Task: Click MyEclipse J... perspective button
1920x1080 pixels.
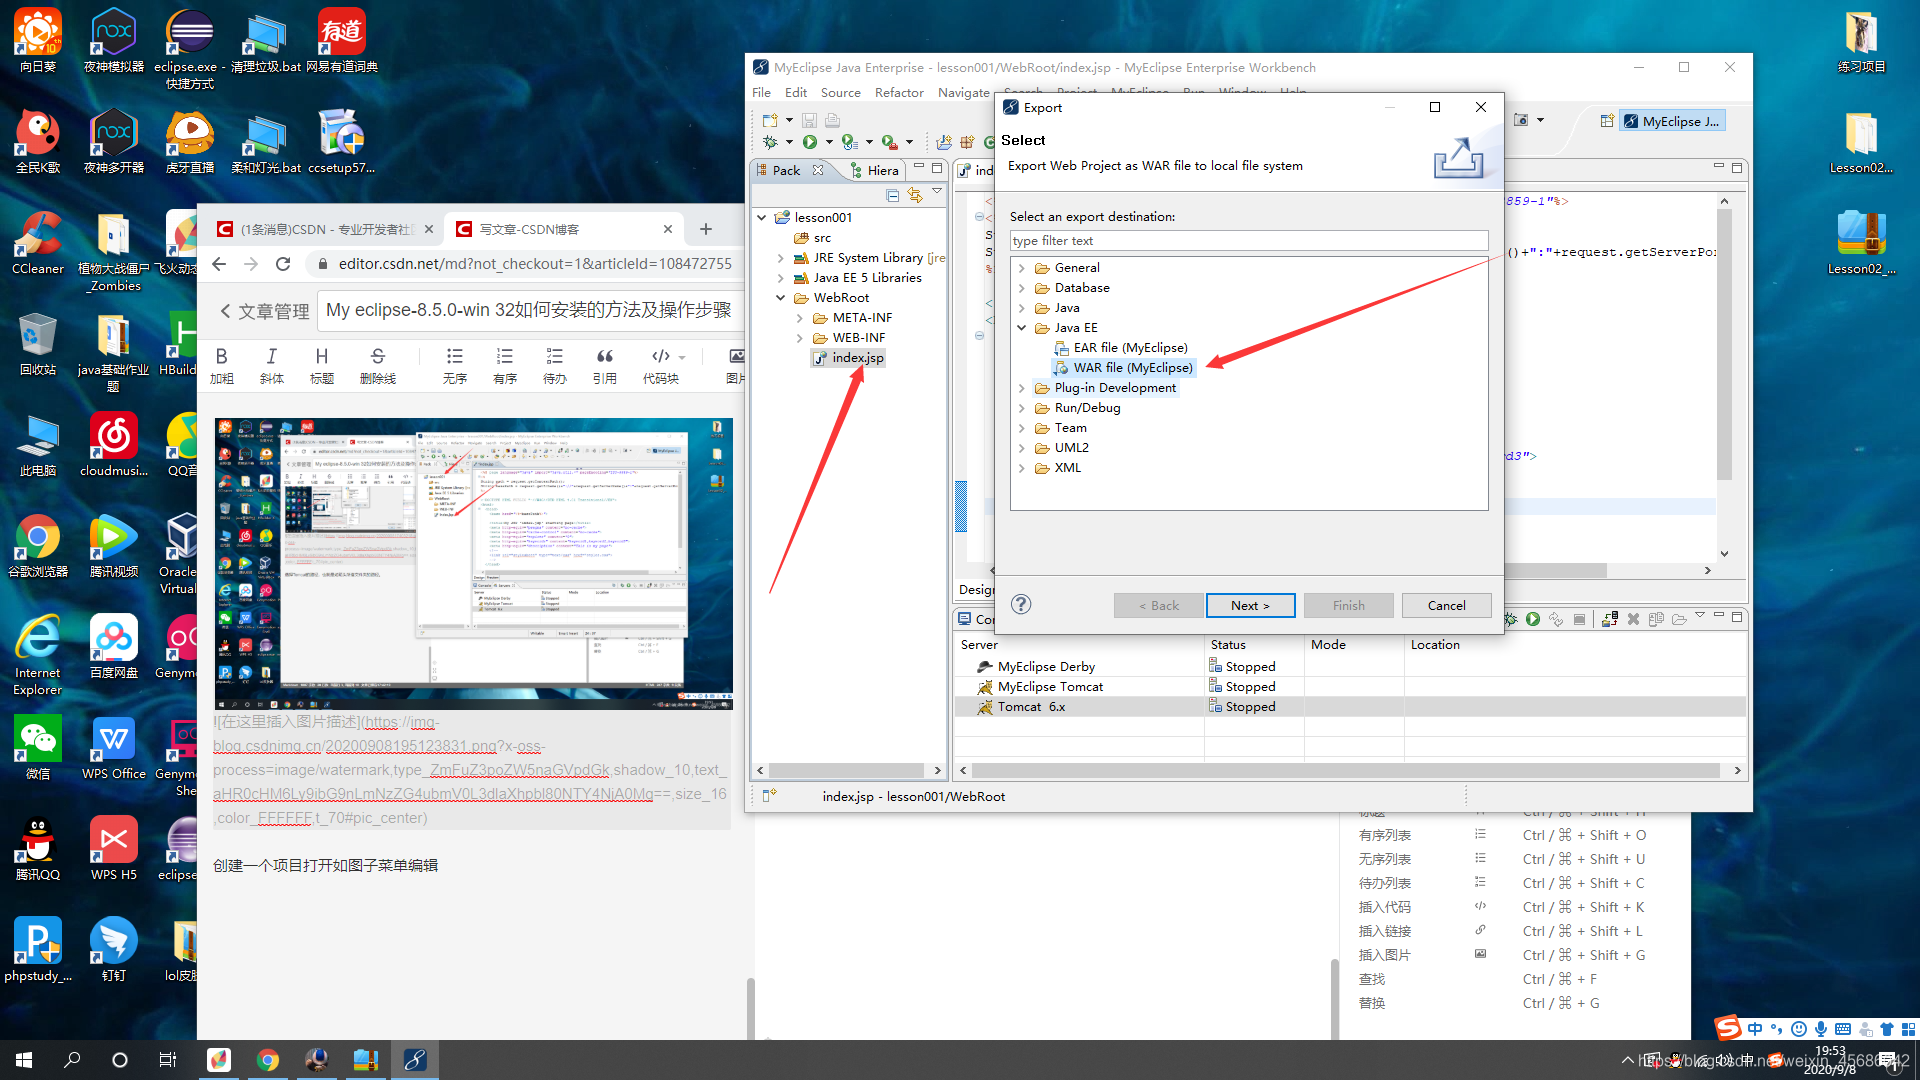Action: point(1672,121)
